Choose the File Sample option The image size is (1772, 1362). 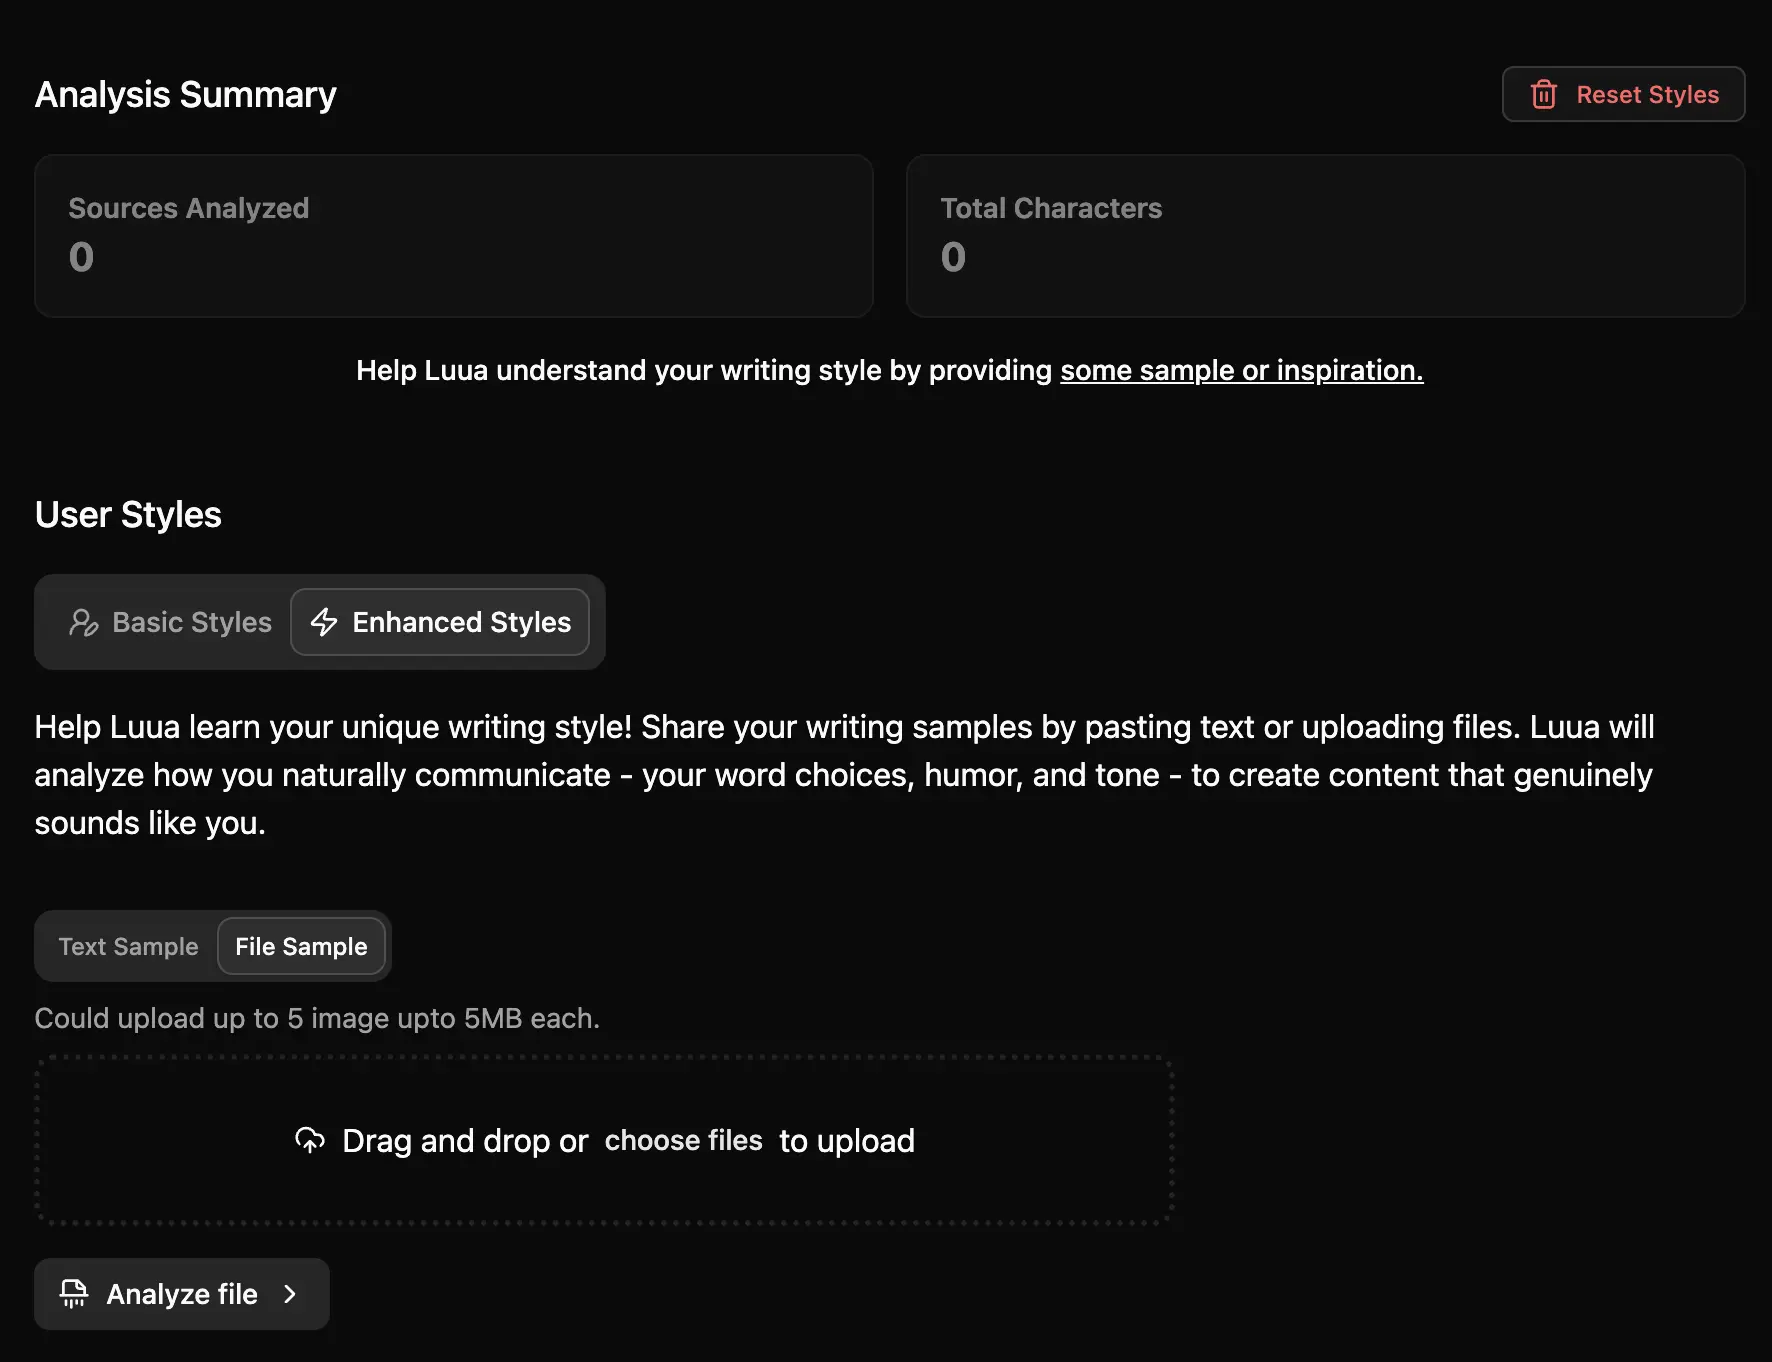(301, 946)
